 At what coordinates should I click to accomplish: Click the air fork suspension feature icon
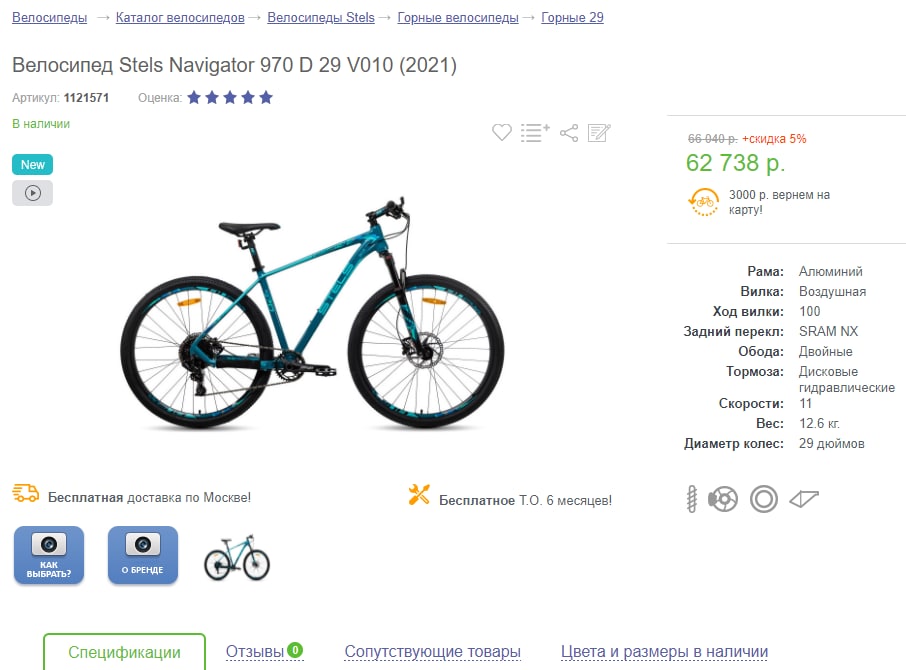(x=692, y=499)
